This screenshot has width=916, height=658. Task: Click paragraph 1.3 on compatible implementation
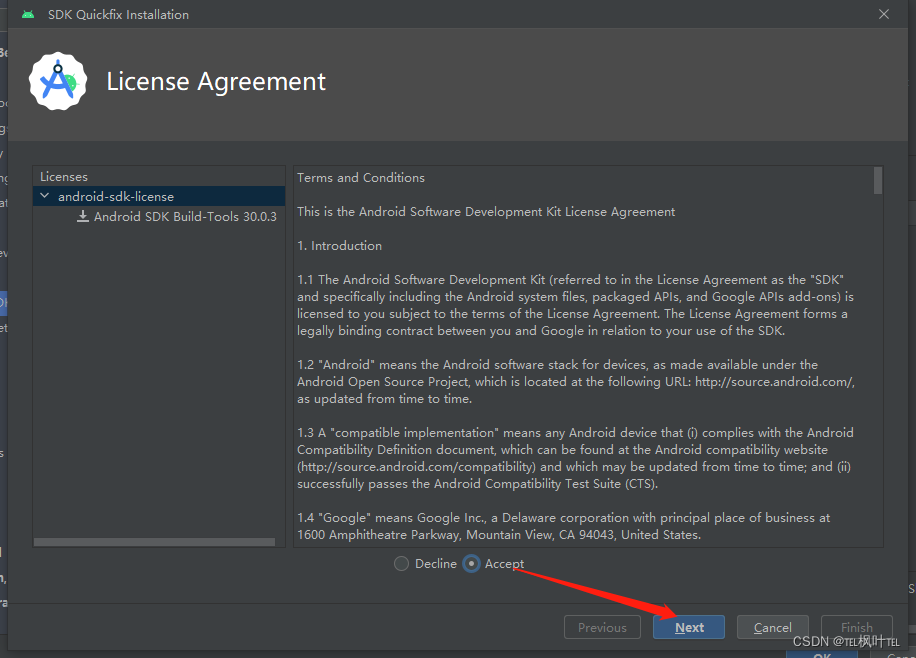pos(575,458)
